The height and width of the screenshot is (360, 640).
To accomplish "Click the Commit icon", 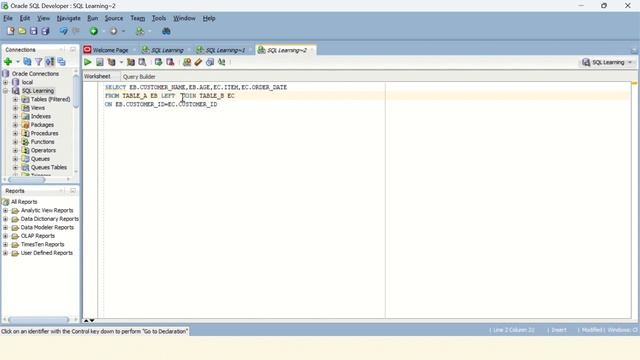I will pos(158,62).
